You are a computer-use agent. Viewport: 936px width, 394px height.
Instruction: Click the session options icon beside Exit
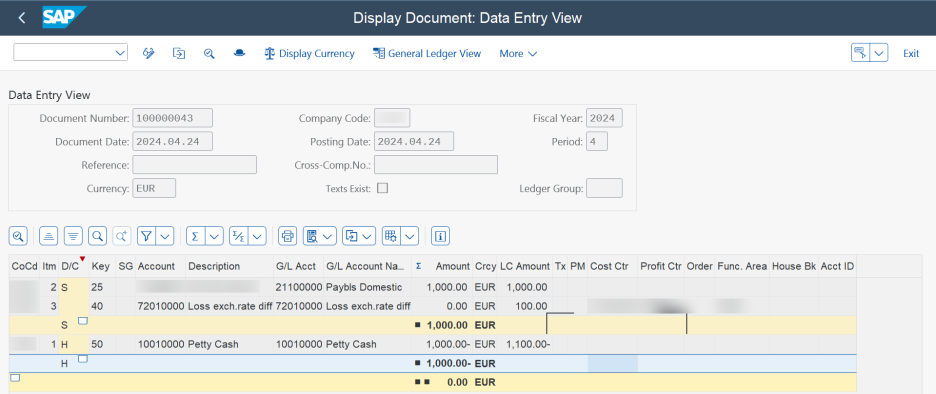coord(860,53)
